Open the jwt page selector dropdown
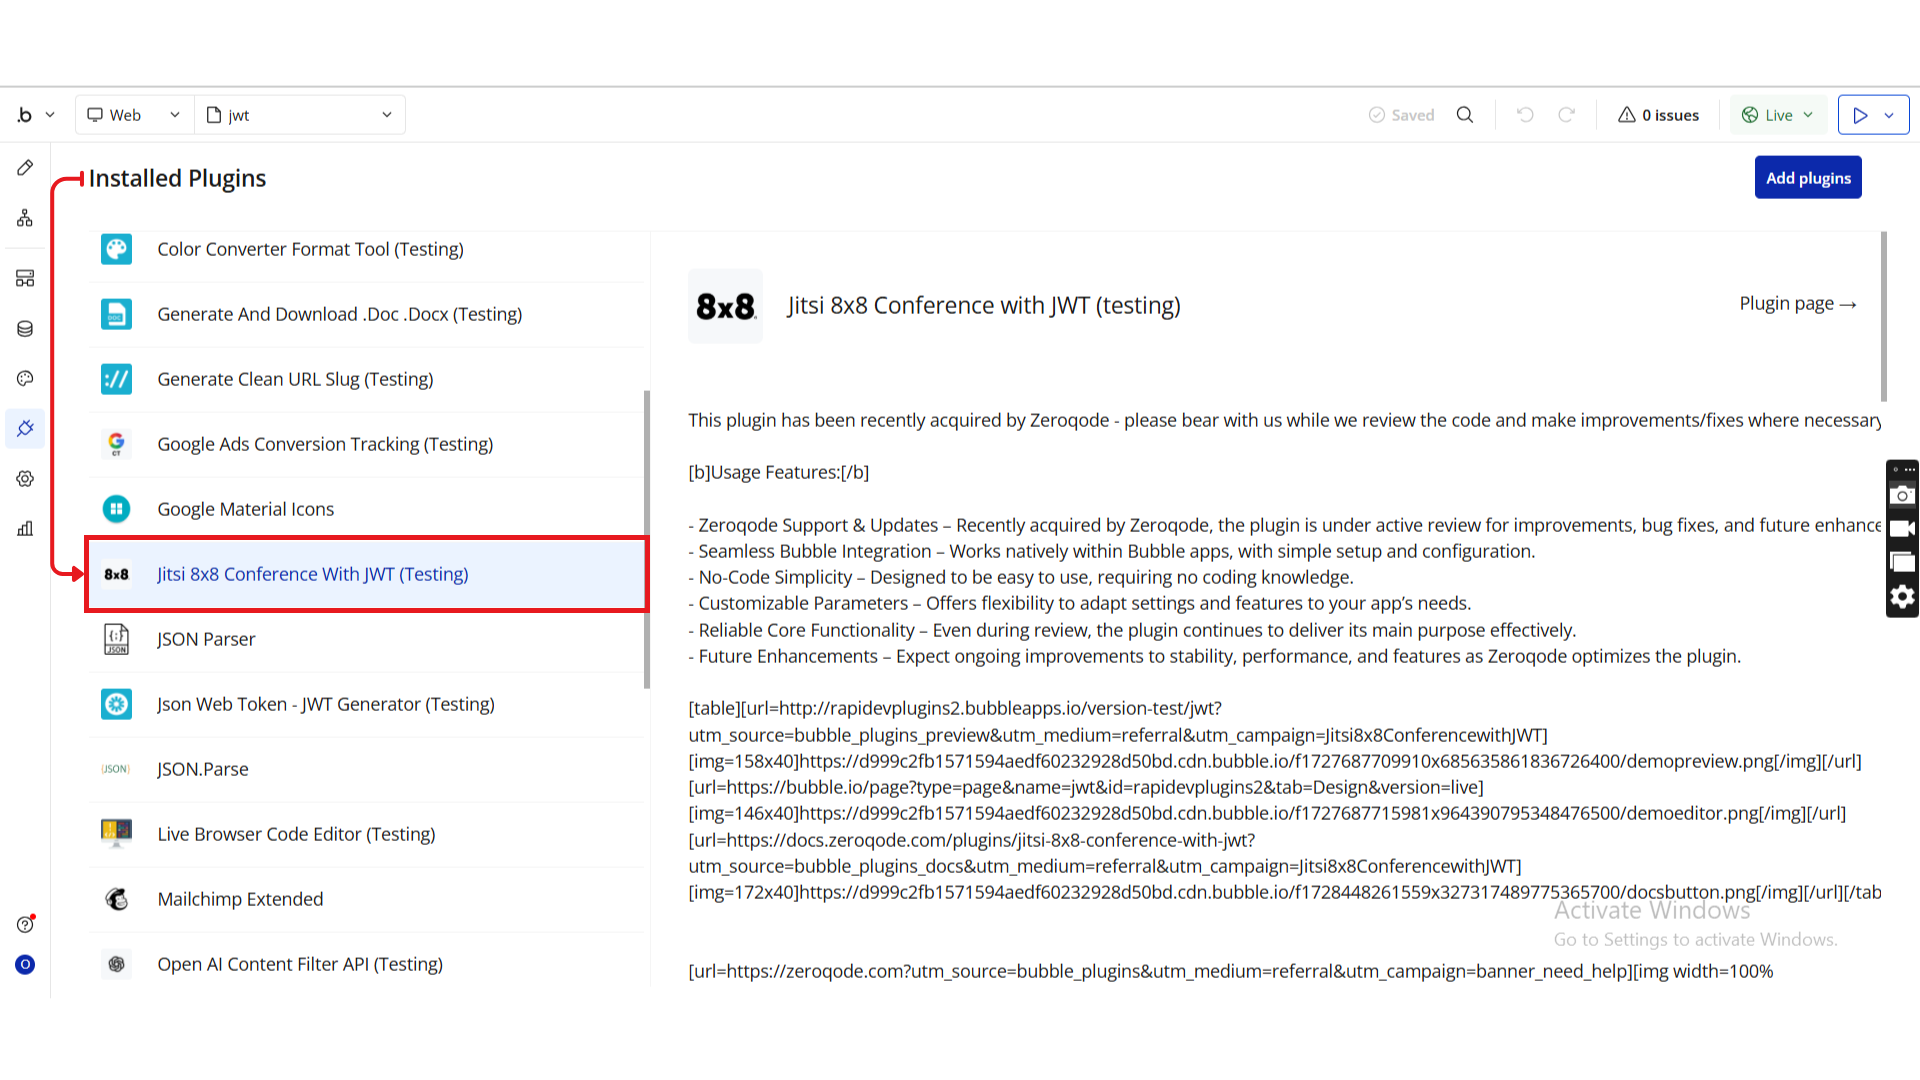This screenshot has width=1920, height=1080. (300, 115)
